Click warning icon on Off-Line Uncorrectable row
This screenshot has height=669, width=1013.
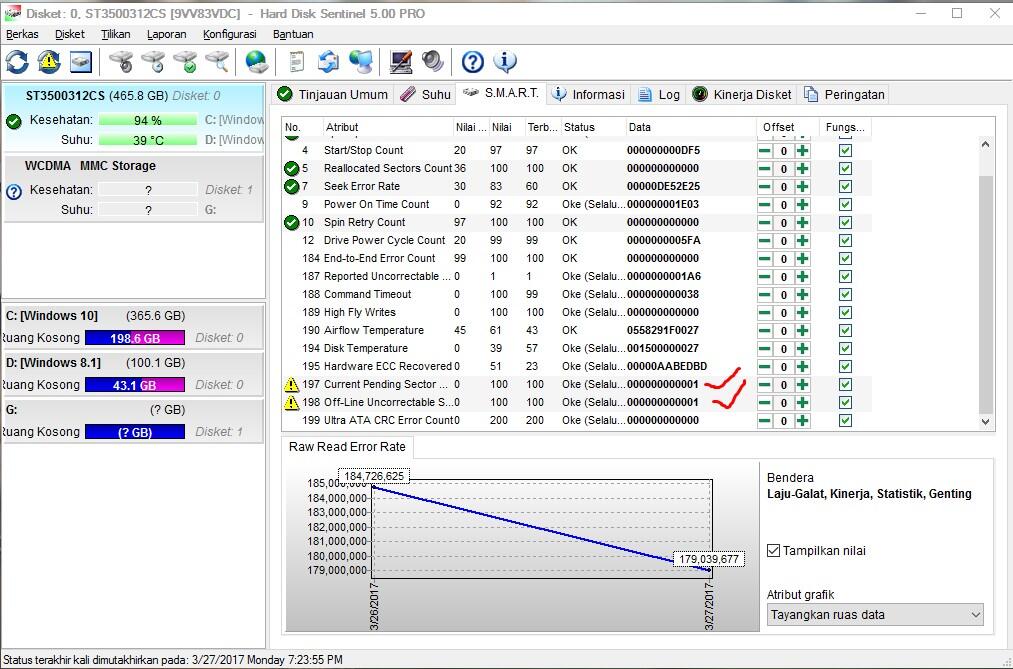point(291,402)
